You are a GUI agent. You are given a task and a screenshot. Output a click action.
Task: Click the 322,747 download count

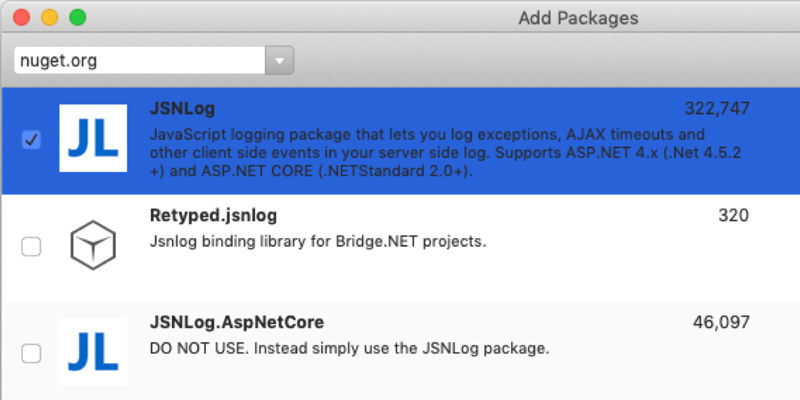[x=717, y=109]
